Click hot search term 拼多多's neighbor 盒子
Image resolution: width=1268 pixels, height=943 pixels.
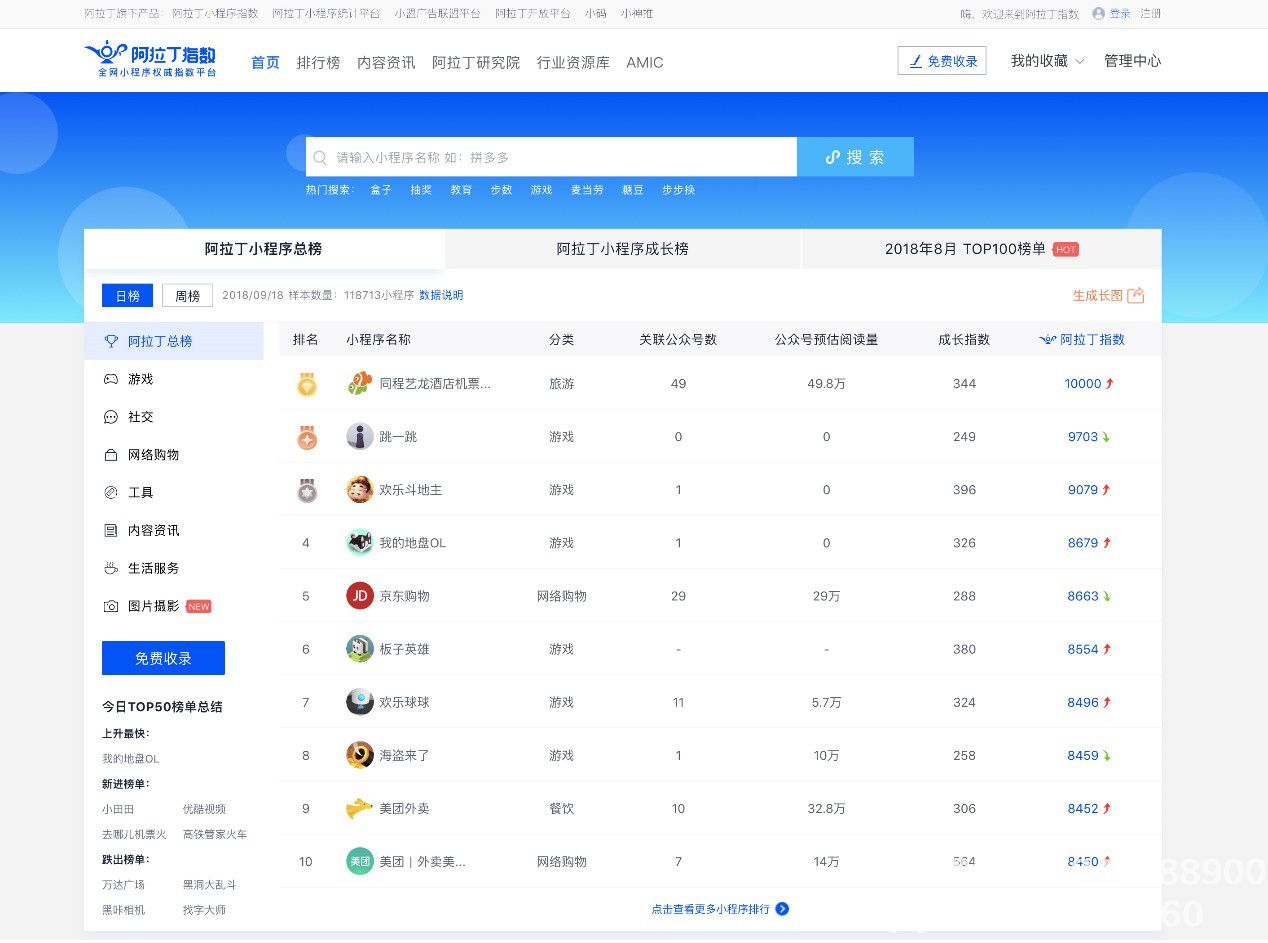tap(381, 190)
